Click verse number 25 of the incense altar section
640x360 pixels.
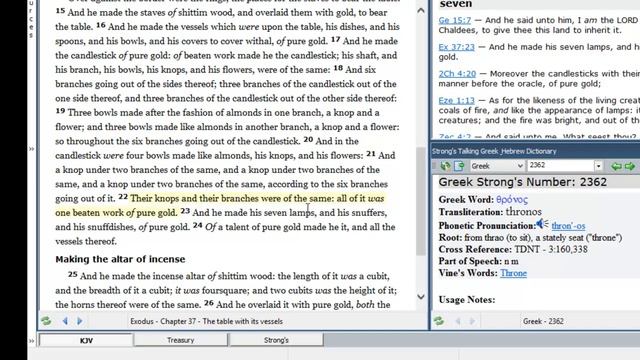(x=73, y=274)
